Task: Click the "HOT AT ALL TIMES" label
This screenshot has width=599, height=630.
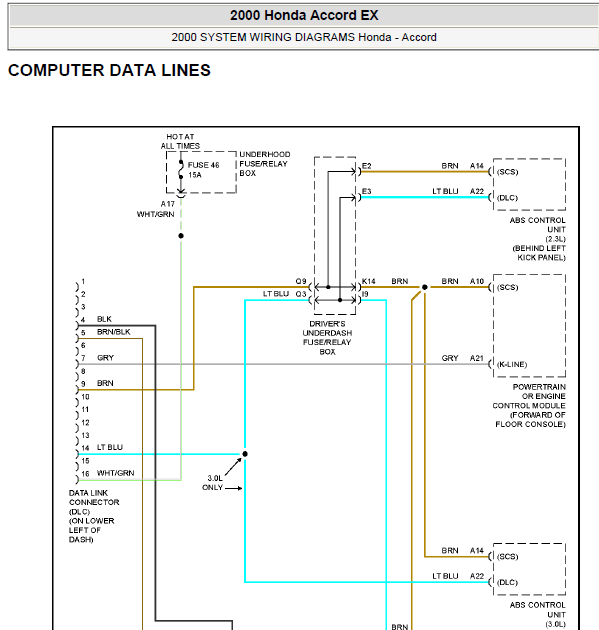Action: click(180, 141)
